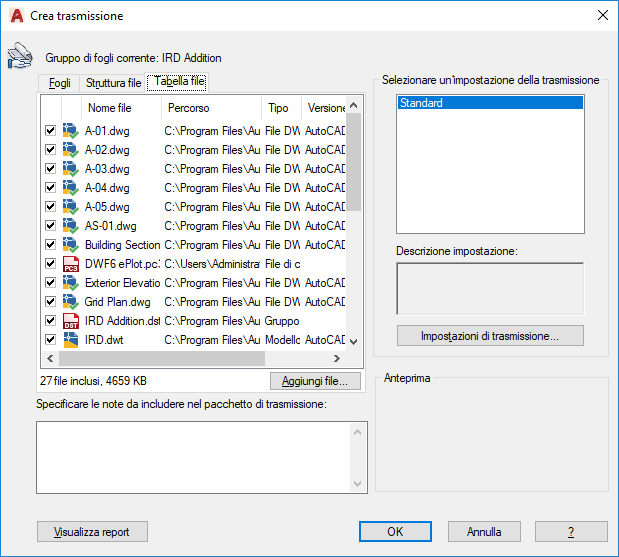
Task: Uncheck the A-03.dwg checkbox
Action: point(50,168)
